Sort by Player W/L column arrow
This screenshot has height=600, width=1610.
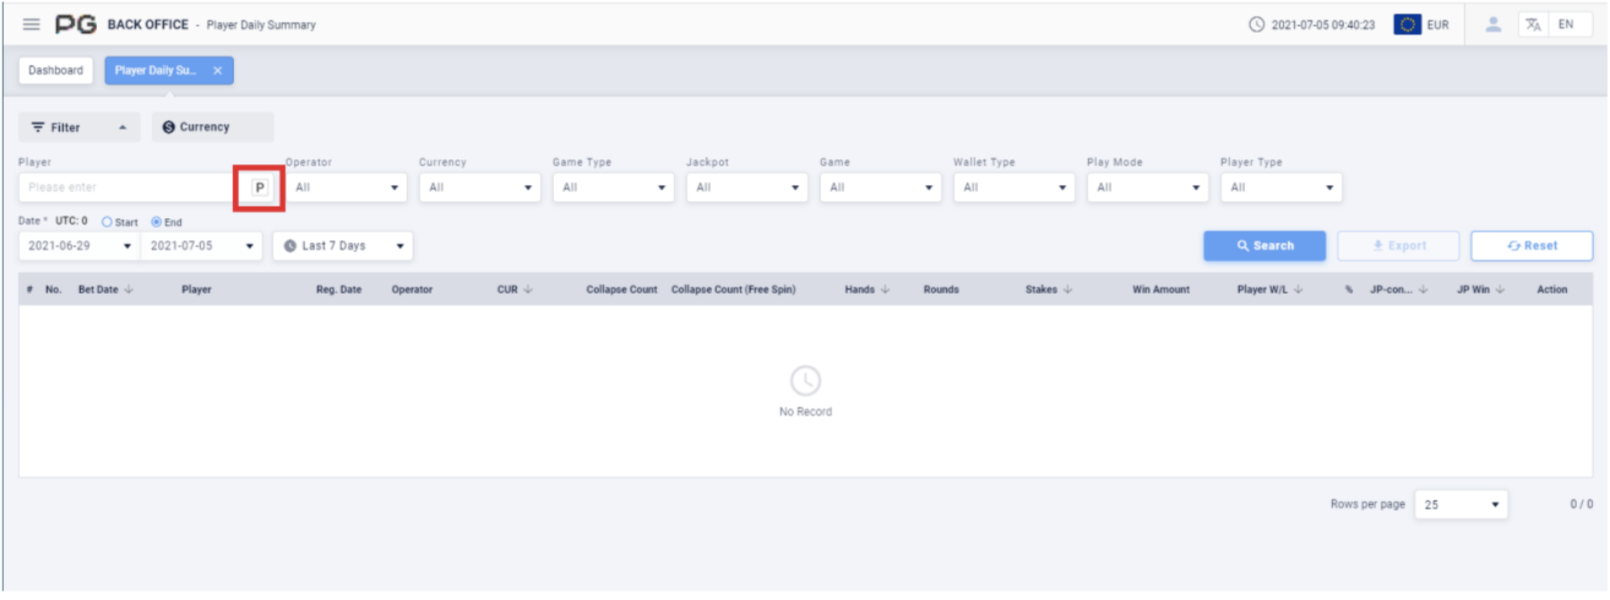point(1298,290)
